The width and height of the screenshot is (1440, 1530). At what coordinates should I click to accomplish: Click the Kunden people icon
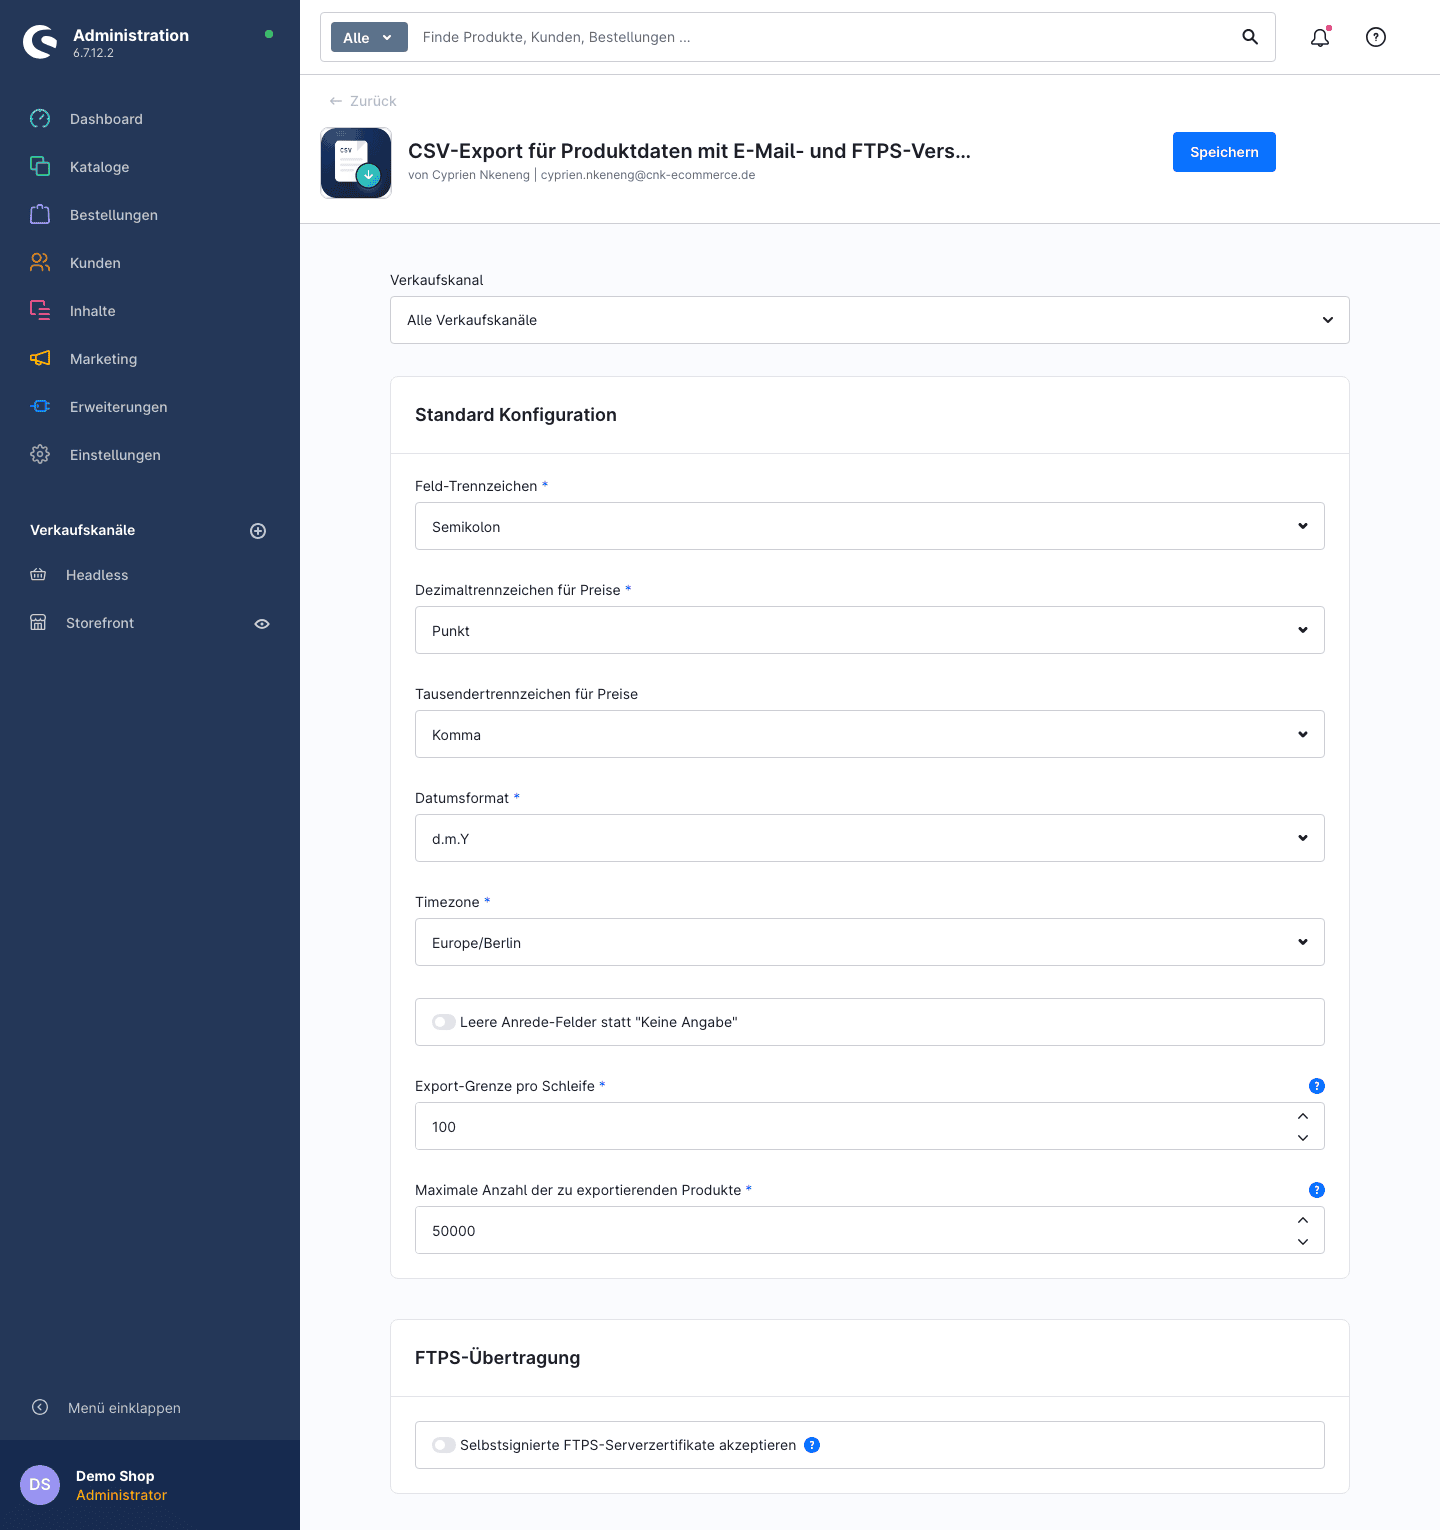pos(40,263)
